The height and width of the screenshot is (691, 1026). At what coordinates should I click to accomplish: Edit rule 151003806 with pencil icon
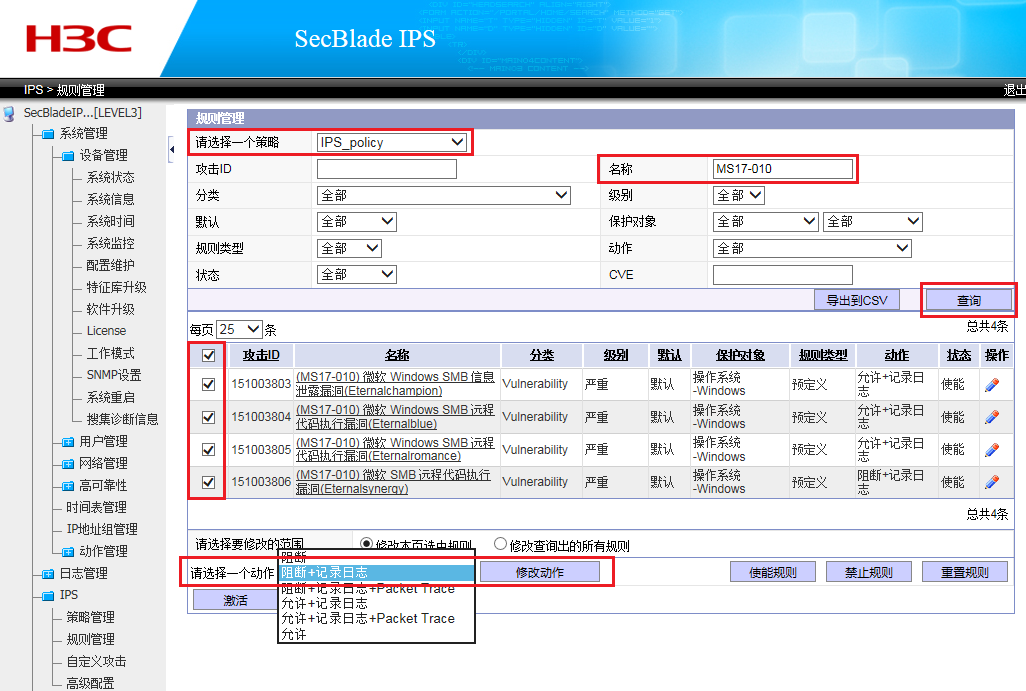pos(992,482)
